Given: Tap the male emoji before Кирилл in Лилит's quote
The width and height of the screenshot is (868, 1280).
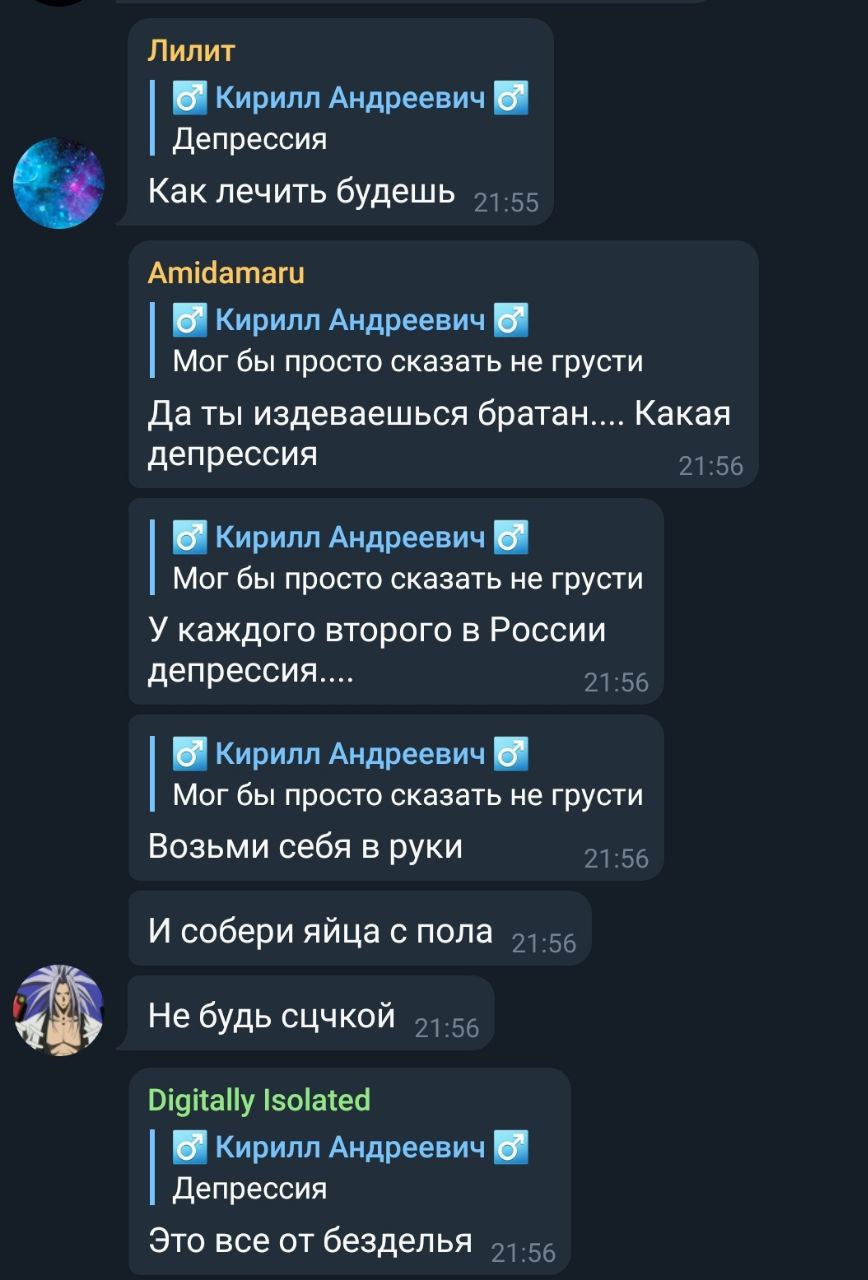Looking at the screenshot, I should point(190,98).
